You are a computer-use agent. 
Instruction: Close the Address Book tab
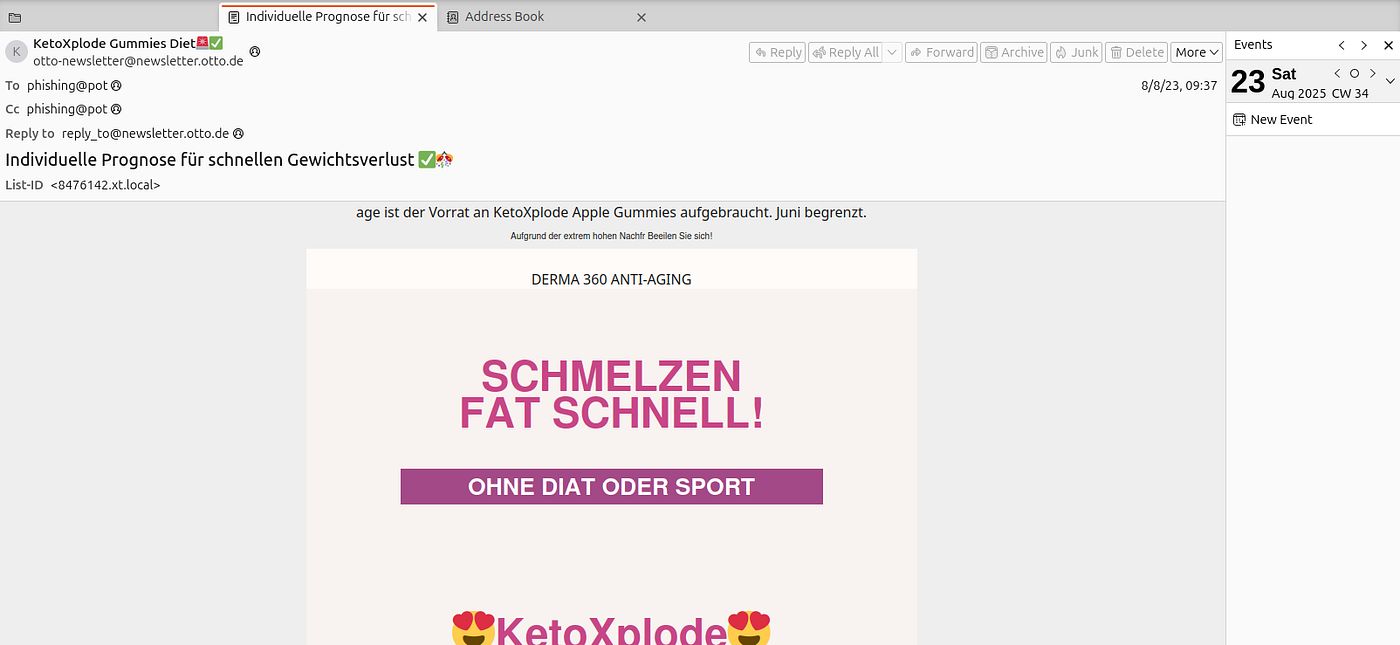coord(641,17)
